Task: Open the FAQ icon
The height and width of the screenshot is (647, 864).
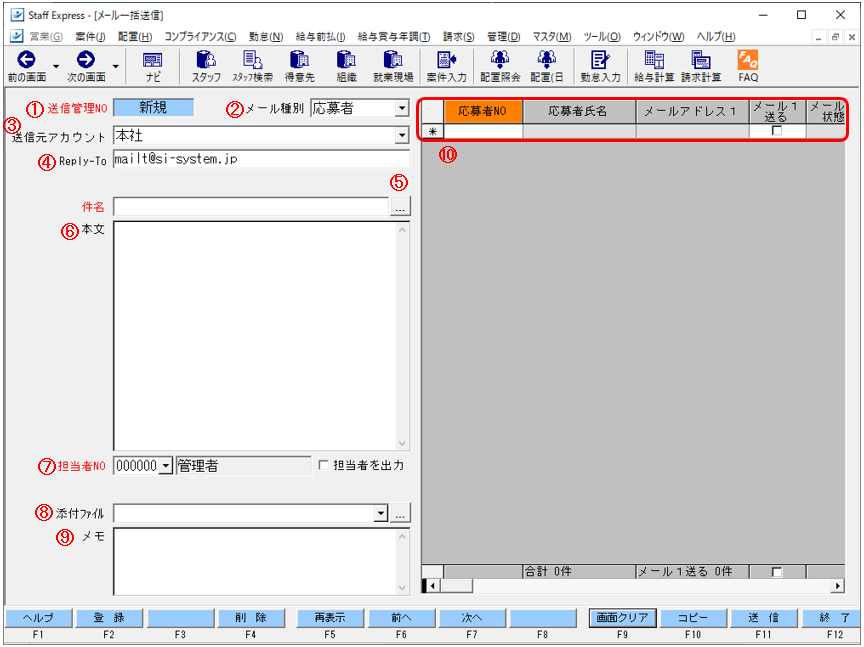Action: point(748,60)
